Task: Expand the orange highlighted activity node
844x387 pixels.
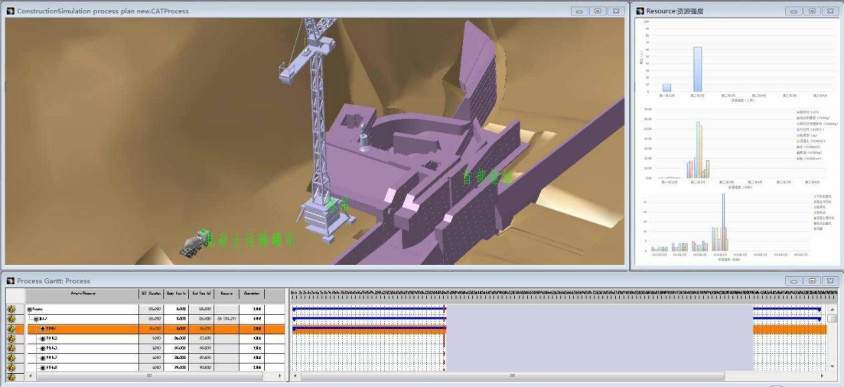Action: (43, 328)
